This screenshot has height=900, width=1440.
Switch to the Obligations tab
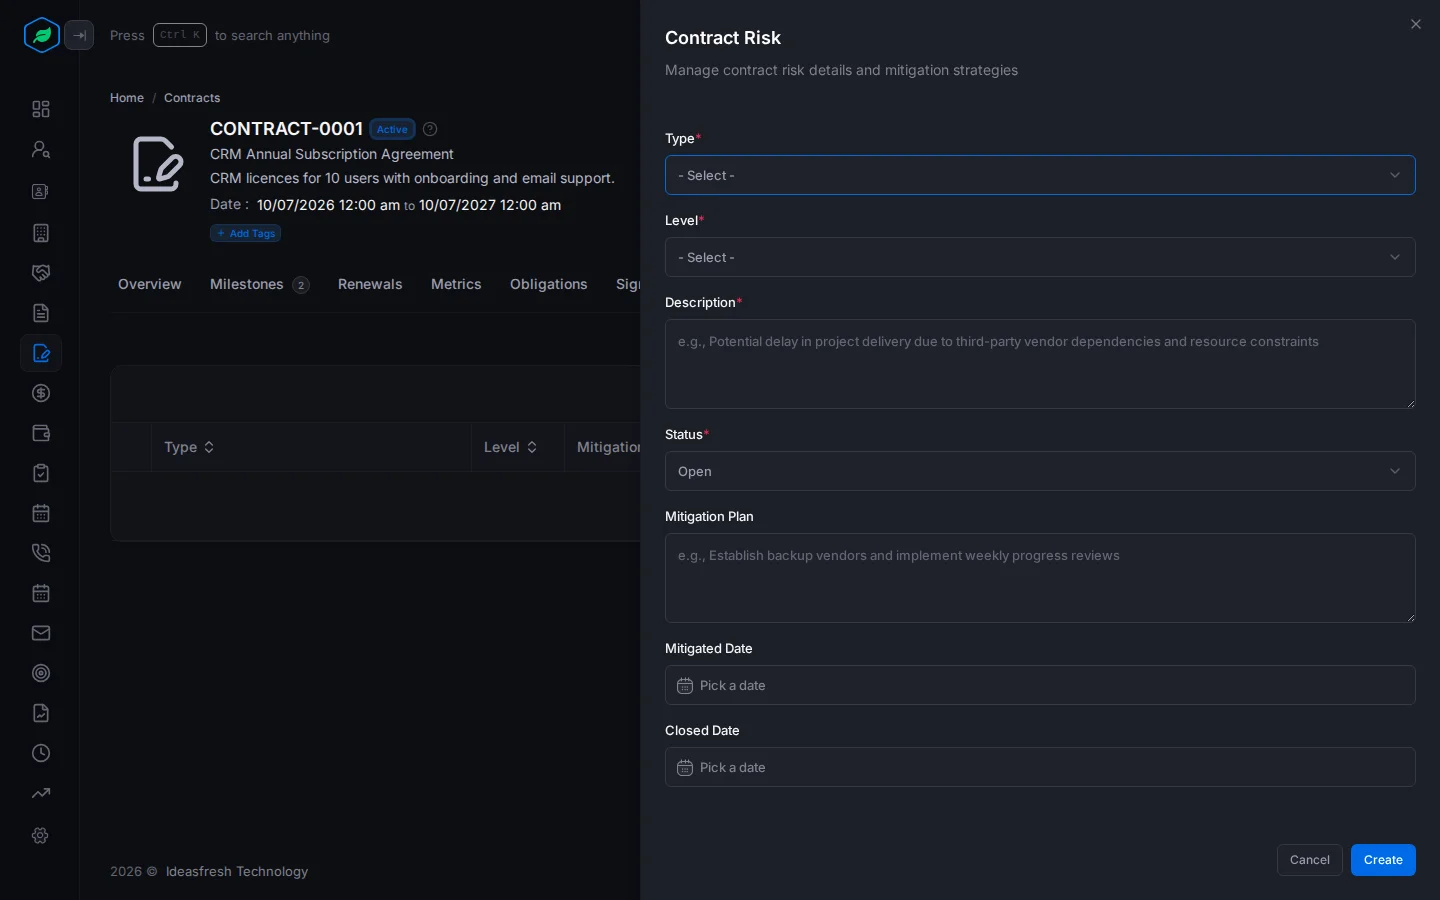pos(549,284)
